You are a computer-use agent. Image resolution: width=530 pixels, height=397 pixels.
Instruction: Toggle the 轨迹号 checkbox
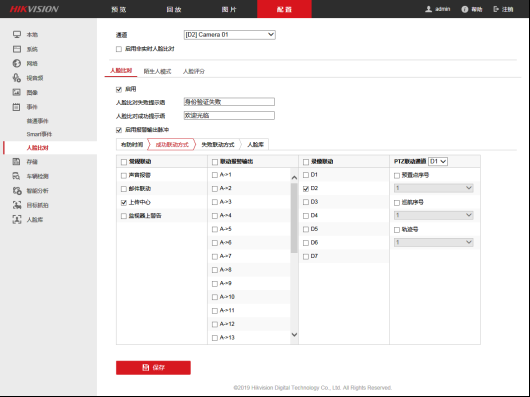pos(397,230)
